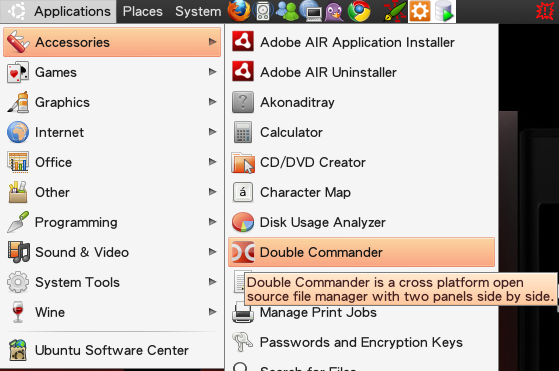Click the Pidgin messenger panel icon
559x371 pixels.
(335, 11)
